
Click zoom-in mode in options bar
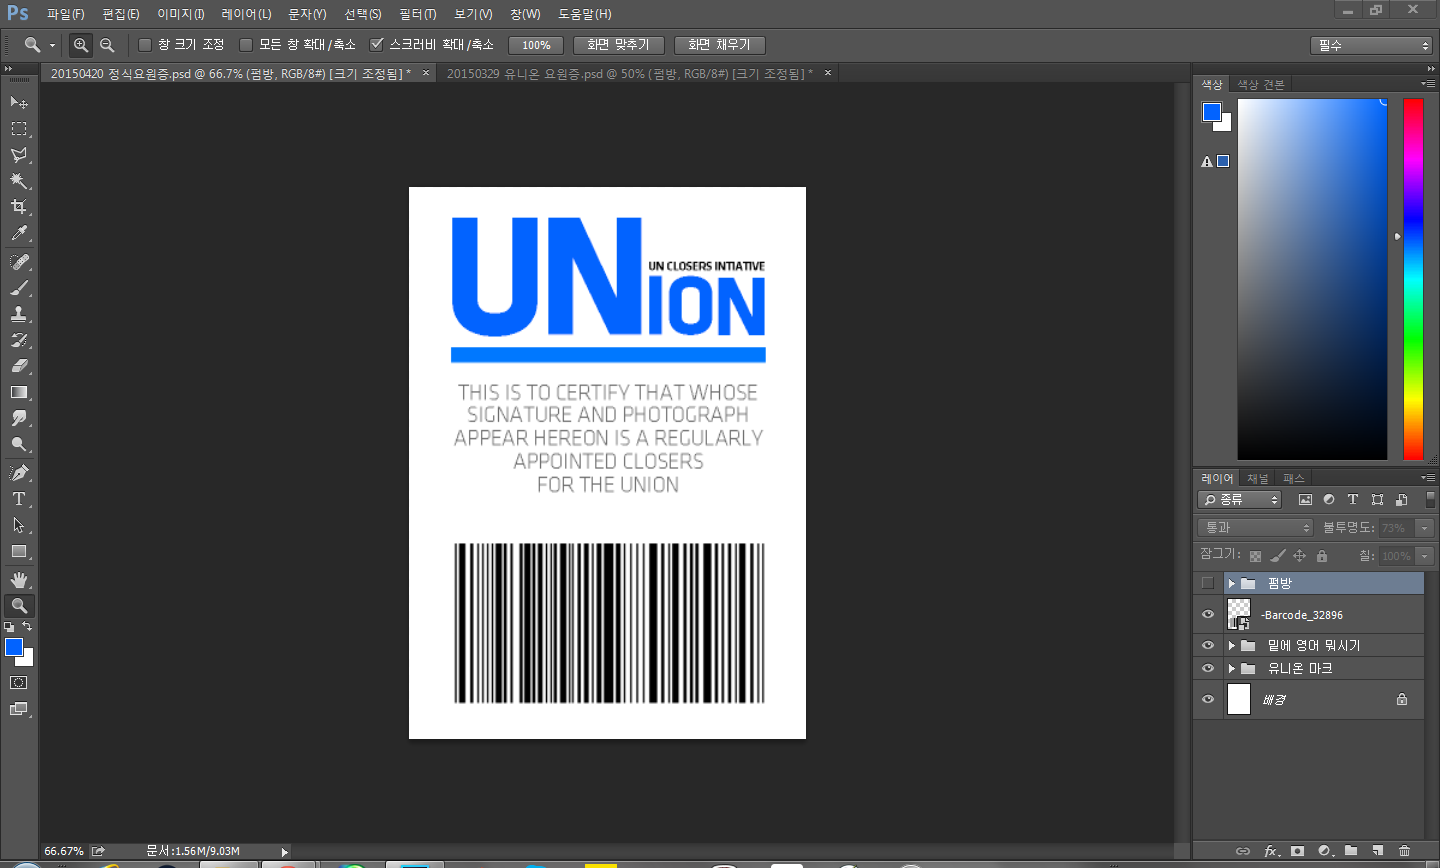point(81,45)
